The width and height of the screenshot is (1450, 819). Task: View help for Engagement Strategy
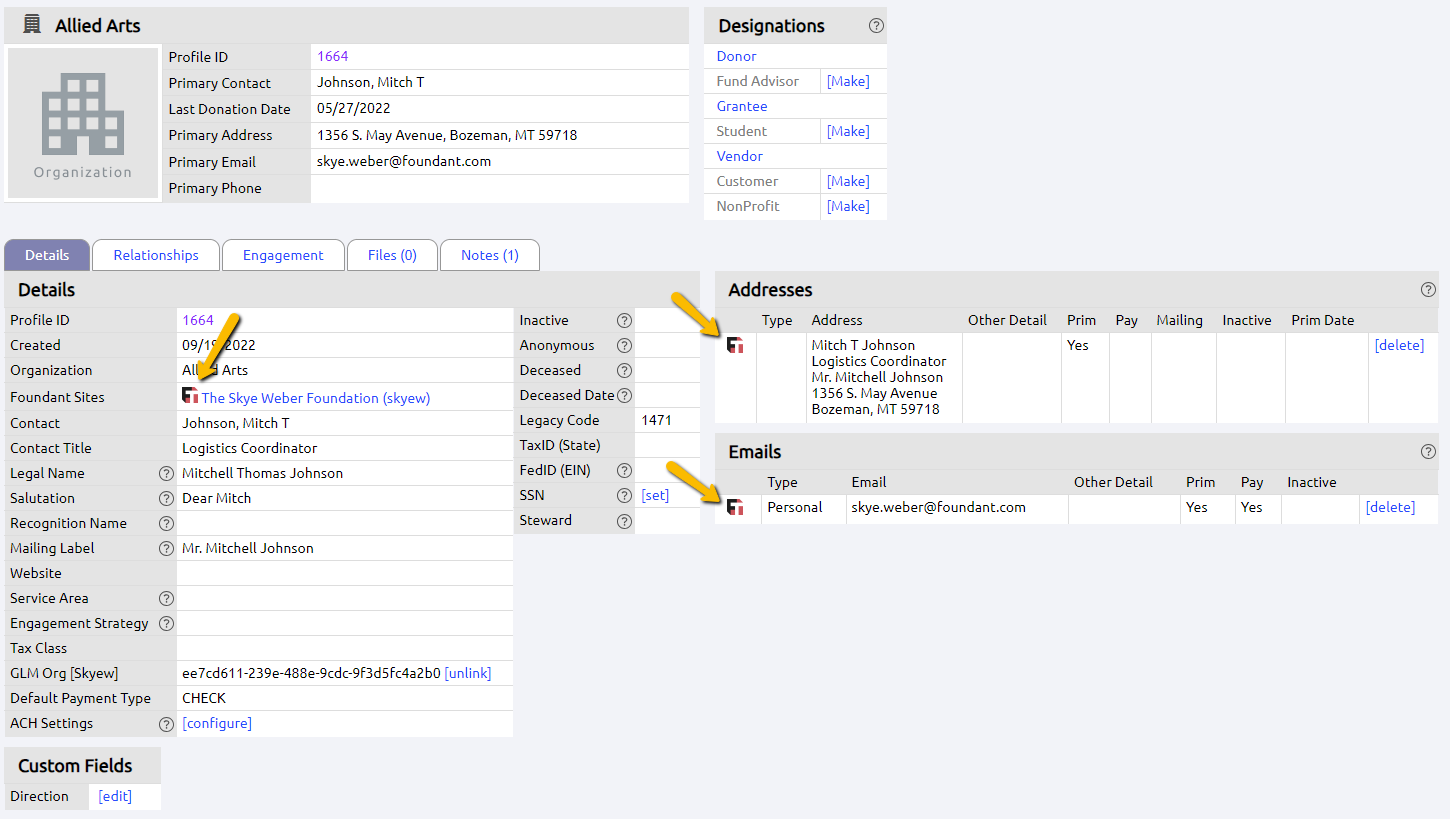coord(166,623)
